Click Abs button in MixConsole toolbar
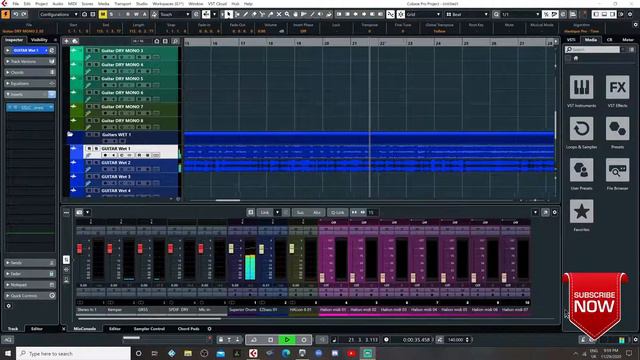640x360 pixels. tap(317, 212)
